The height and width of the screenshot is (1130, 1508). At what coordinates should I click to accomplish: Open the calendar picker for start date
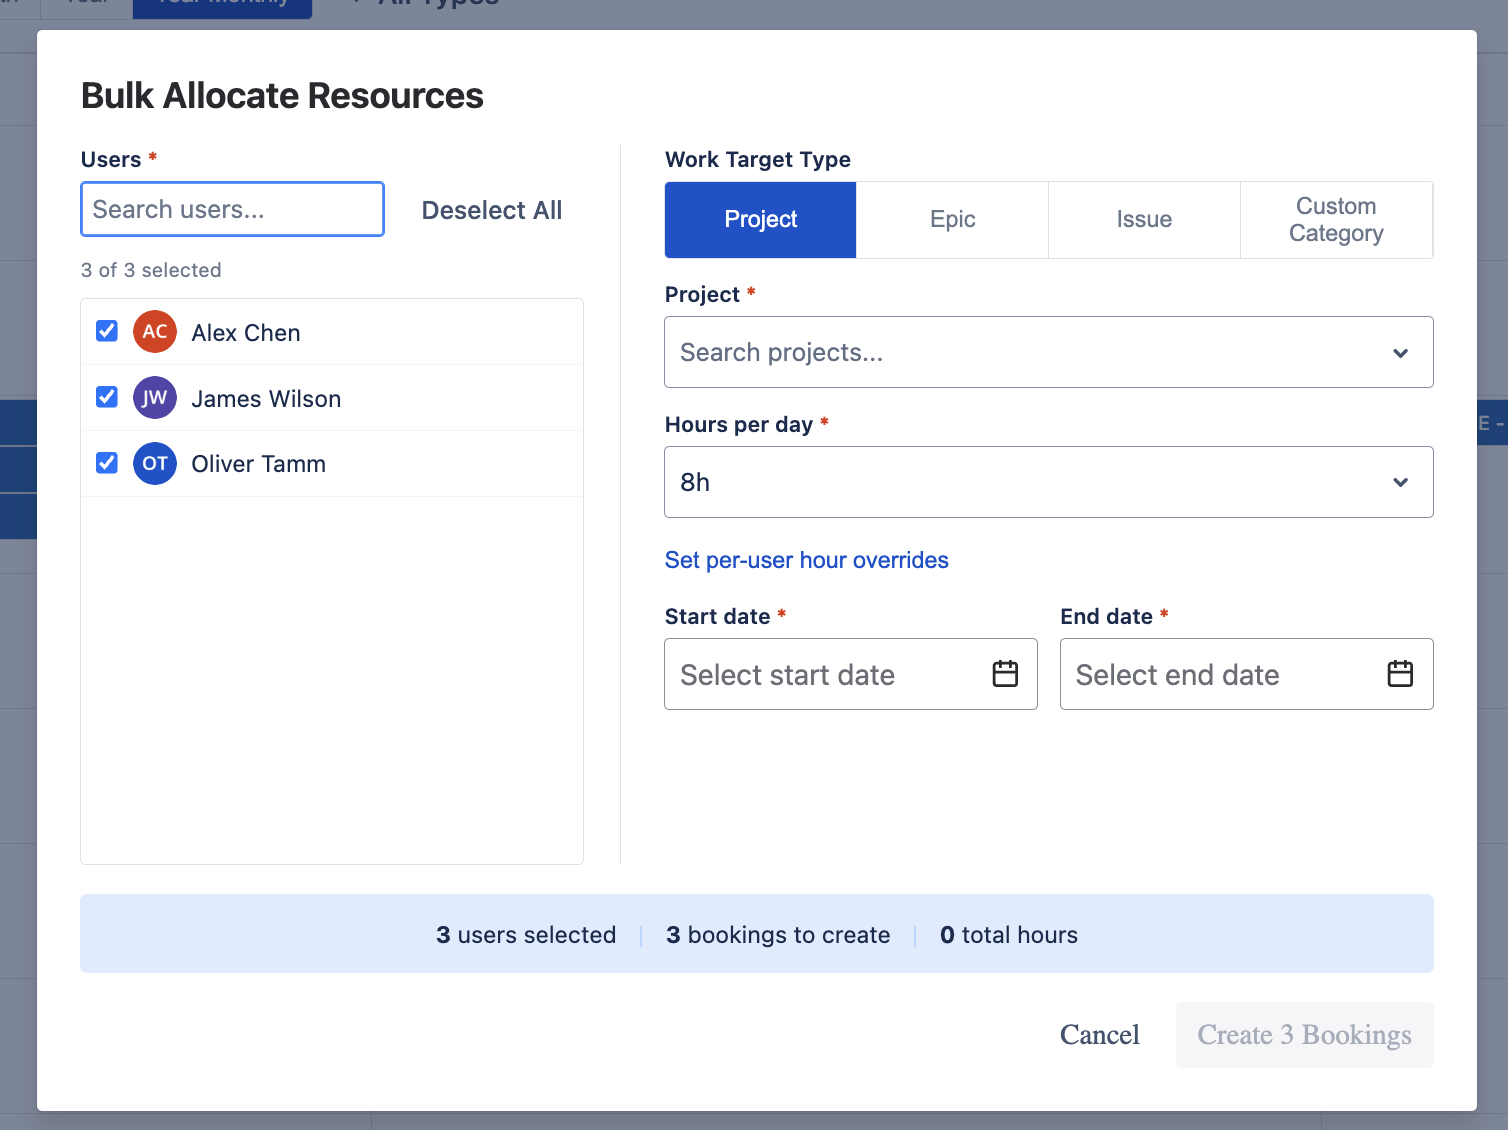pyautogui.click(x=1005, y=673)
